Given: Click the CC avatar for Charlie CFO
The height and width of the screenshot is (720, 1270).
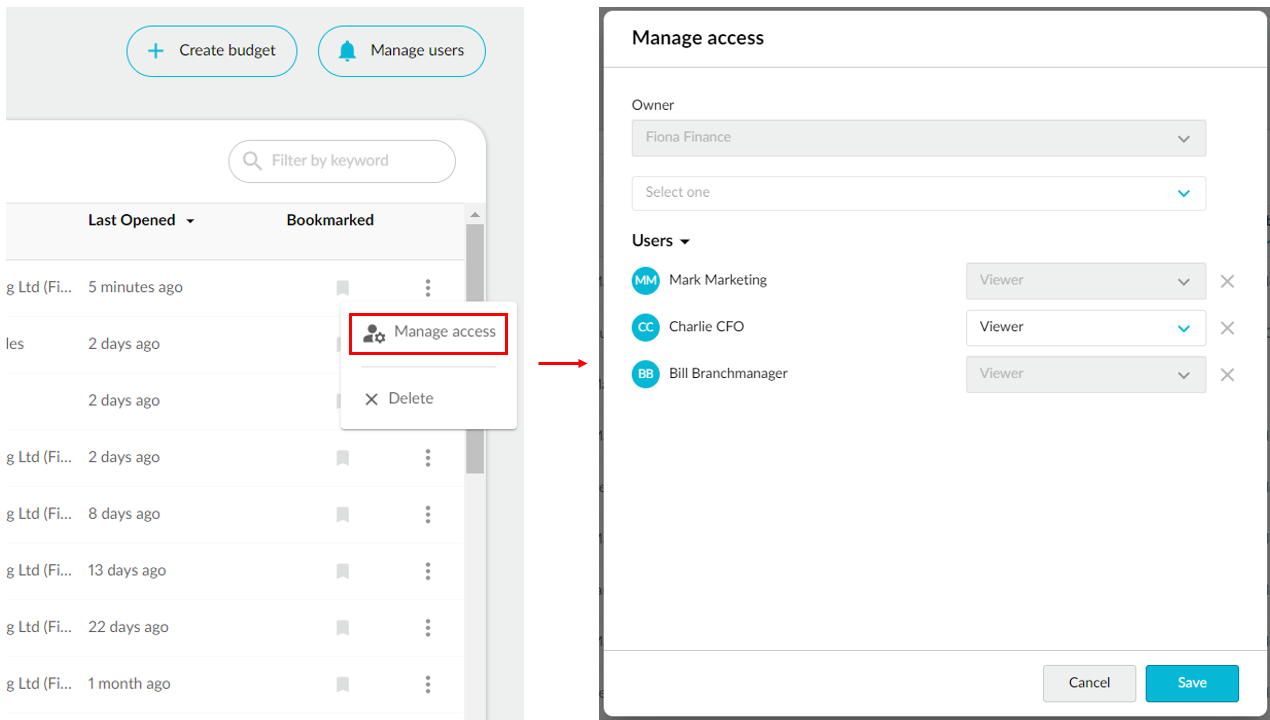Looking at the screenshot, I should [646, 327].
